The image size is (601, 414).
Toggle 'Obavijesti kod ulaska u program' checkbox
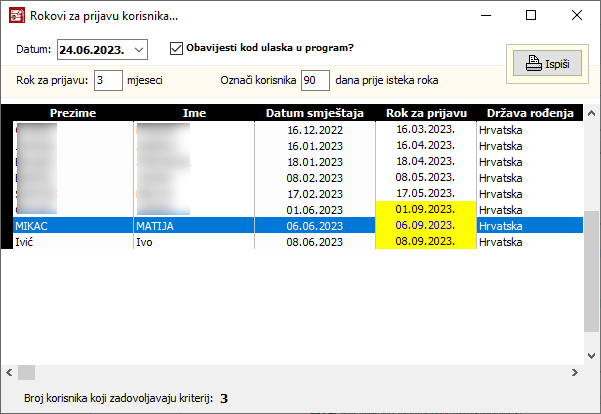pos(177,48)
